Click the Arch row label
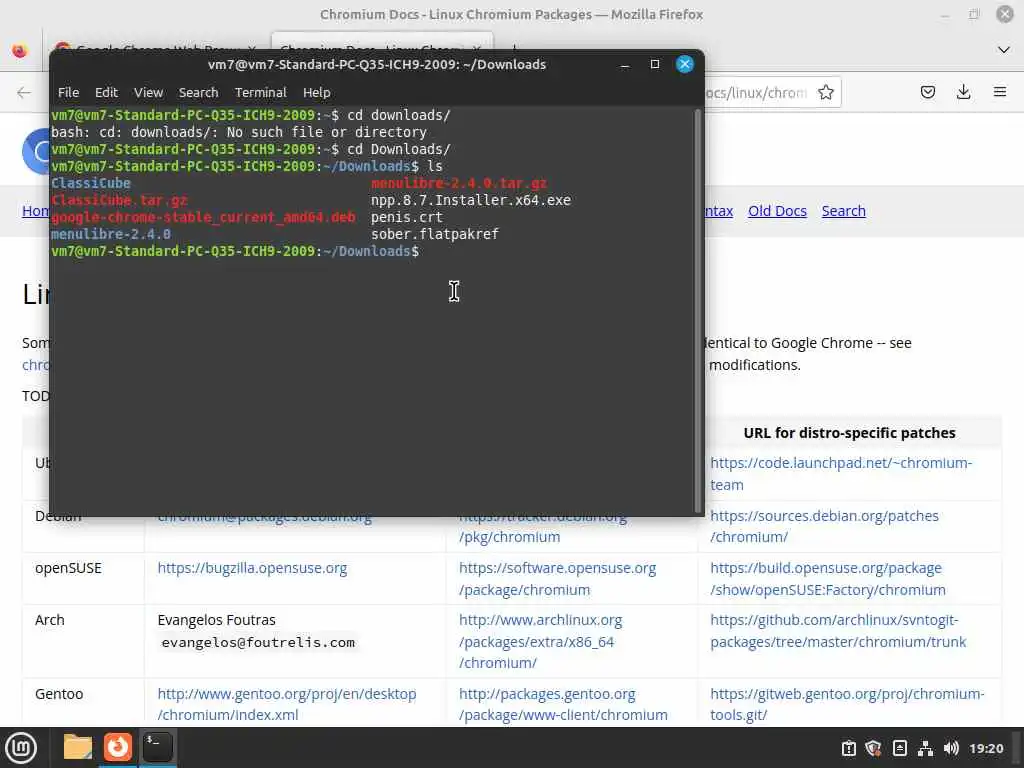This screenshot has height=768, width=1024. (x=50, y=620)
